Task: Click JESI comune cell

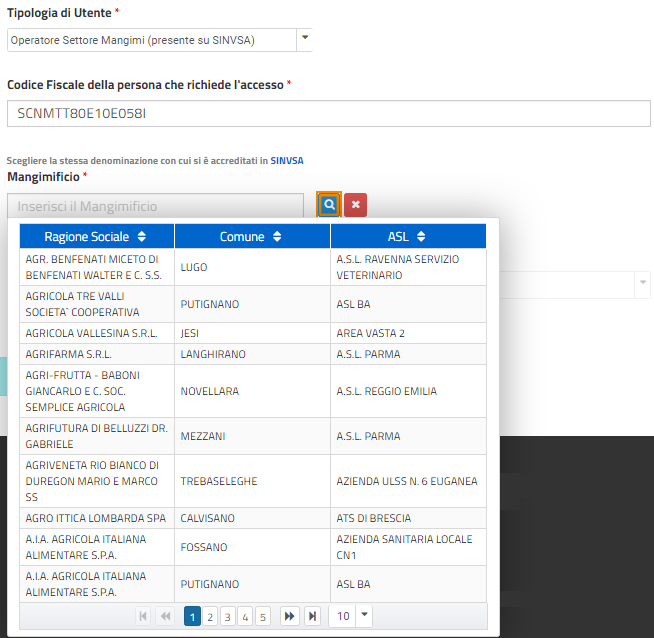Action: pos(252,333)
